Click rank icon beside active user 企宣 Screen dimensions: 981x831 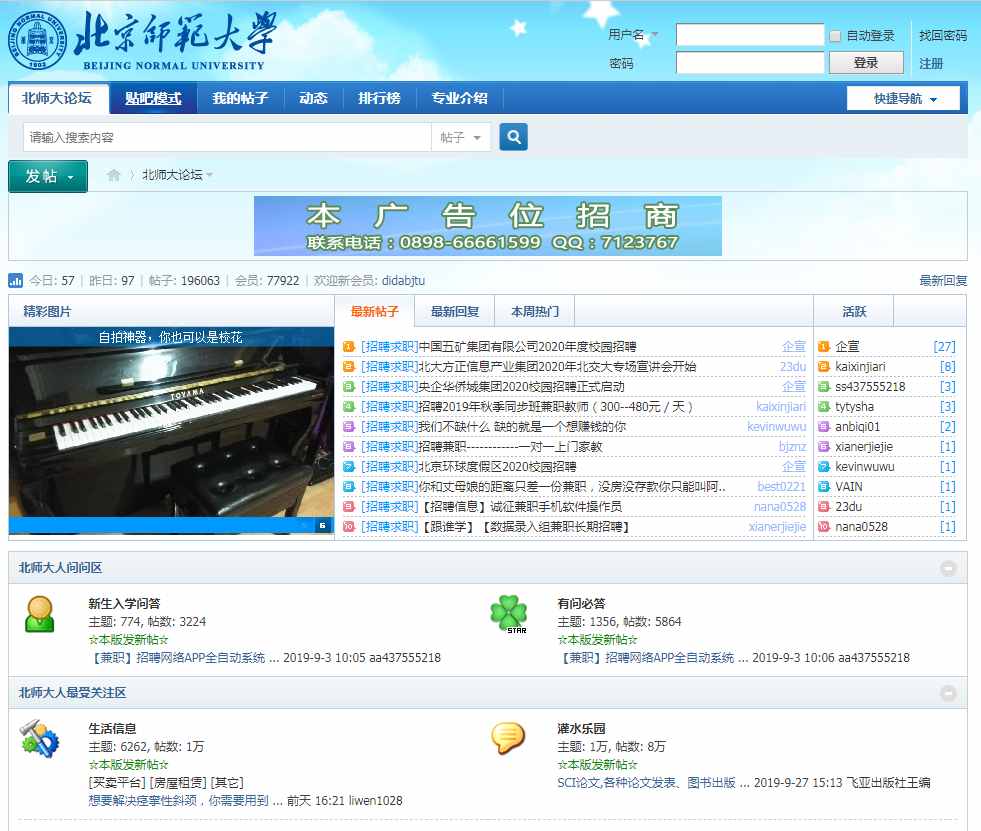824,347
